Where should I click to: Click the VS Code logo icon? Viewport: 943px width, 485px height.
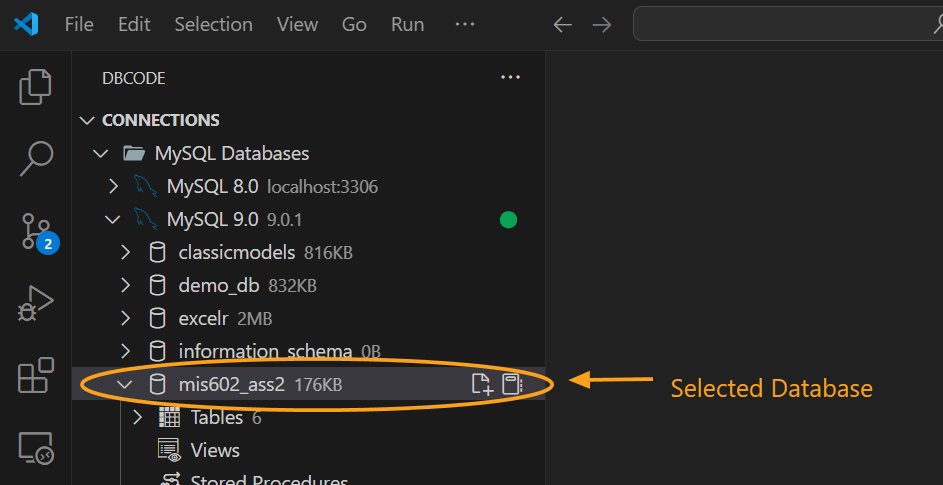(x=26, y=24)
